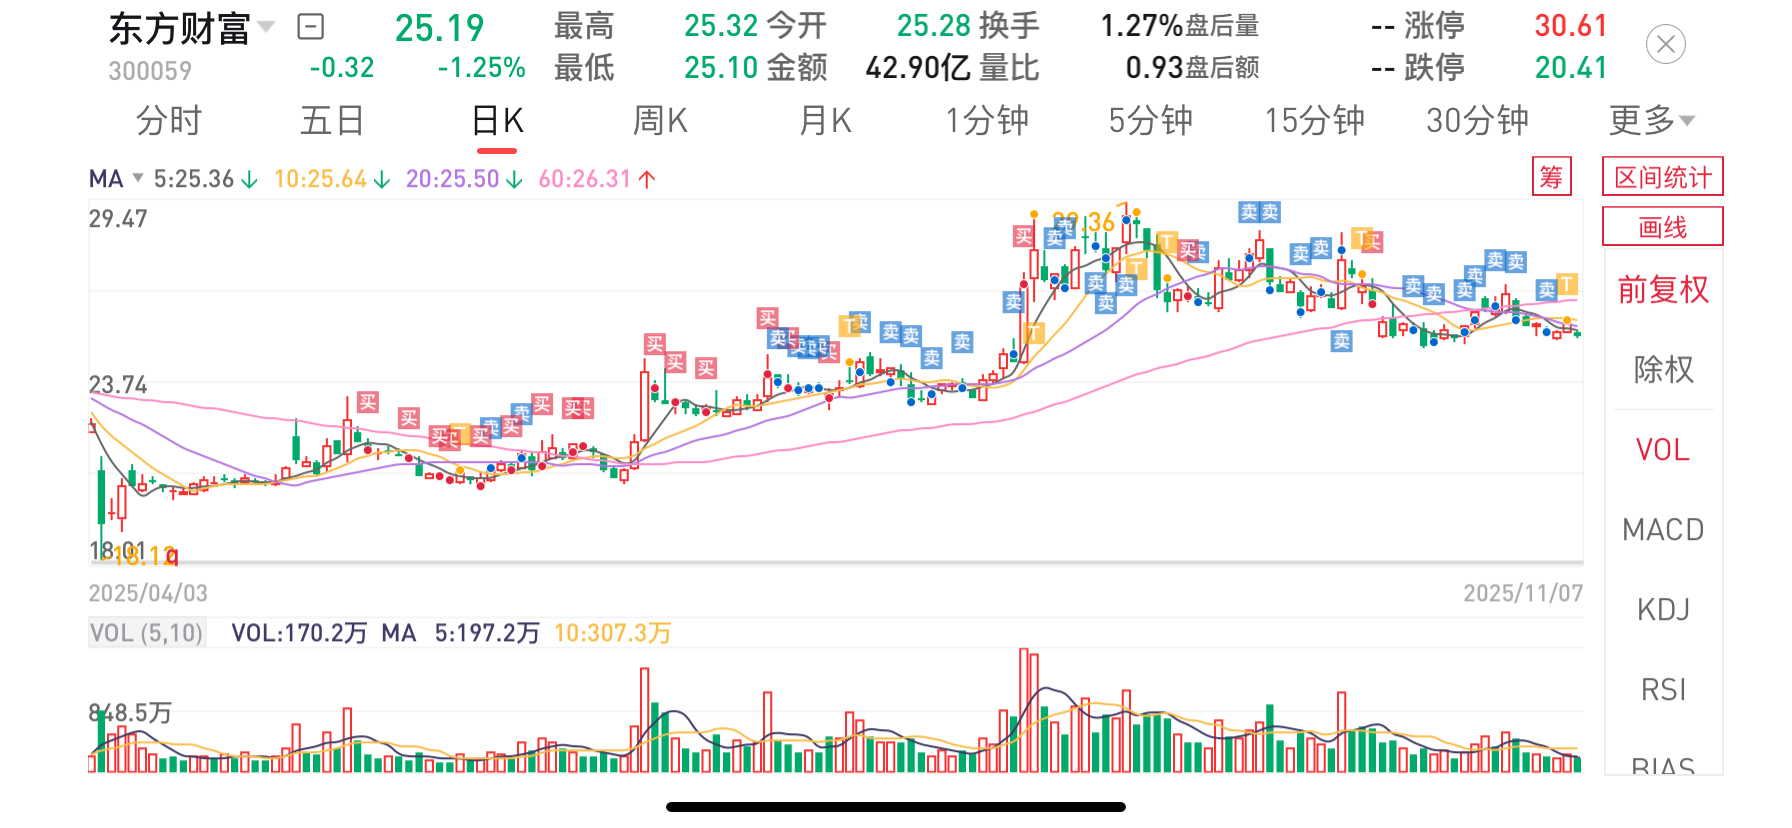Expand the MA indicator dropdown triangle
Screen dimensions: 1792x828
[x=138, y=177]
